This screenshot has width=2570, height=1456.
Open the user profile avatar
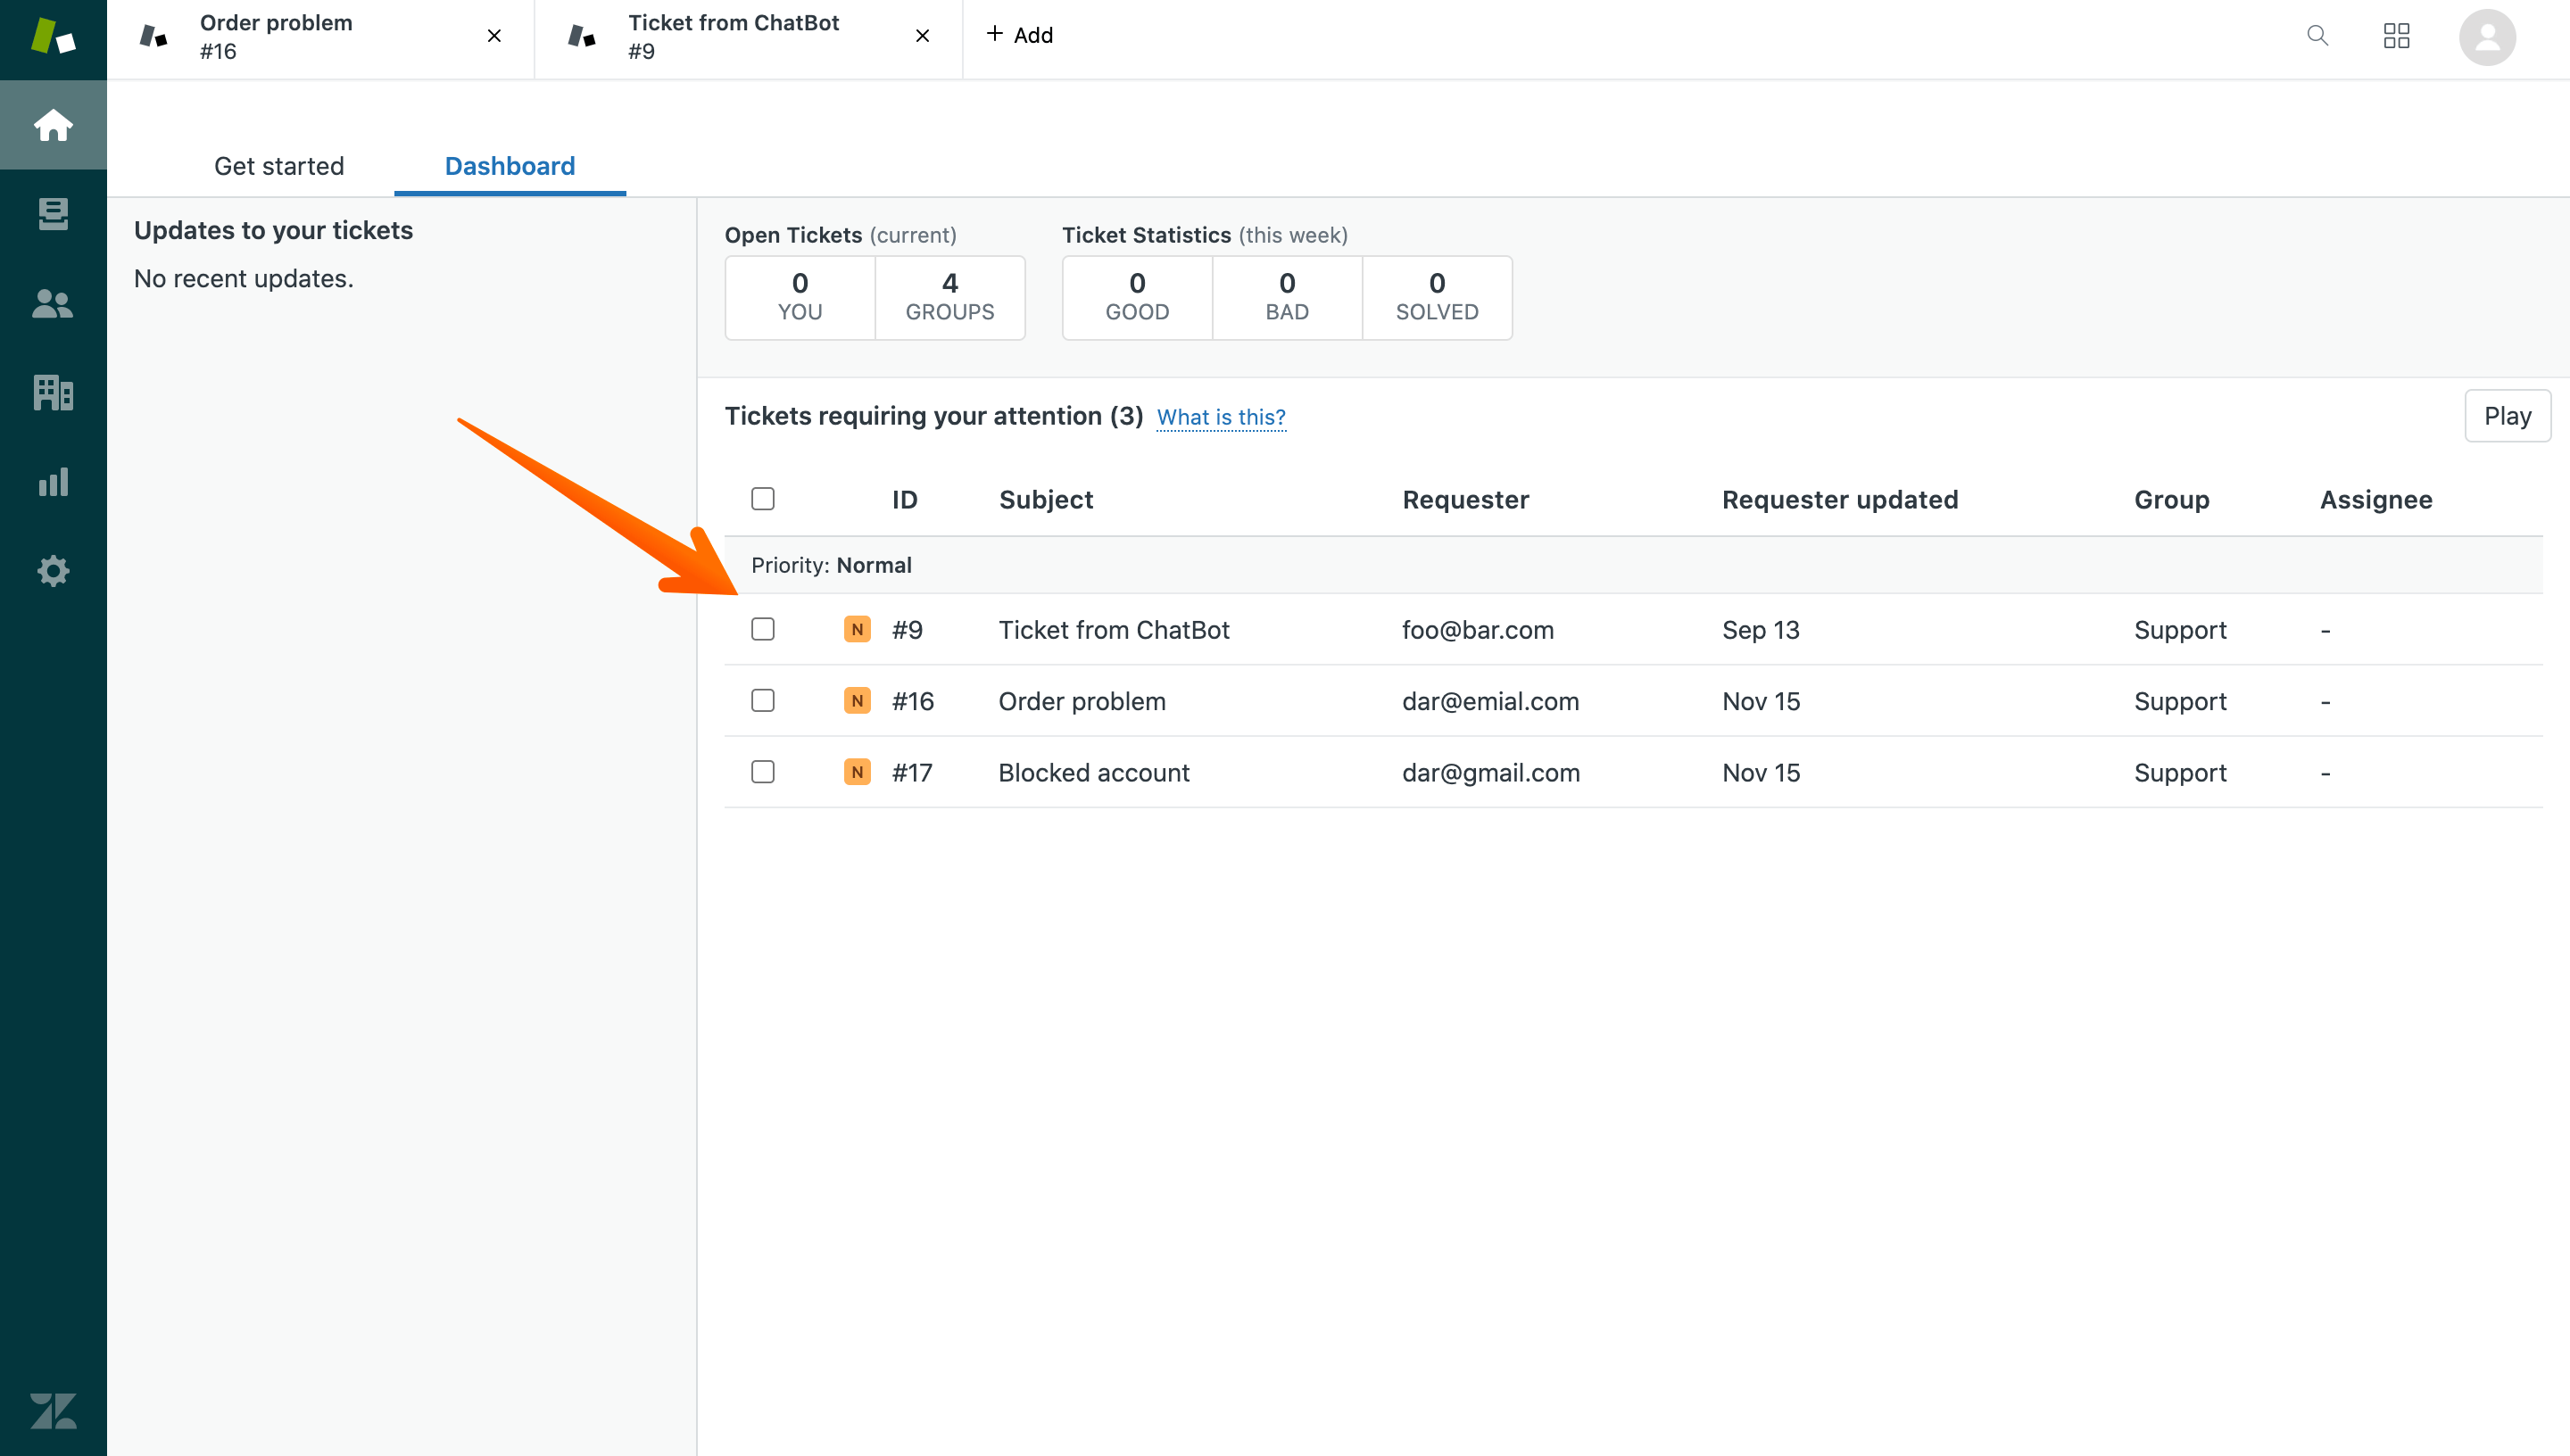(x=2487, y=37)
